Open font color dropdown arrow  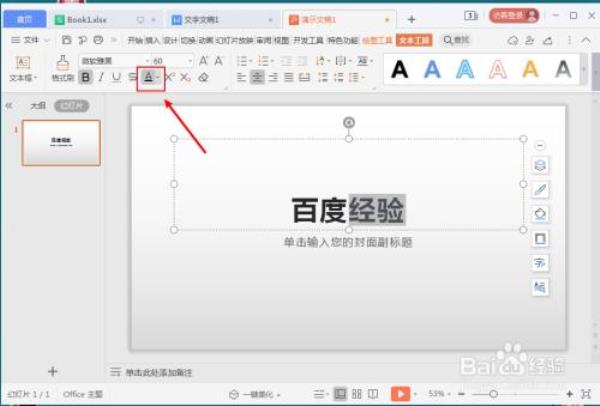pyautogui.click(x=158, y=78)
